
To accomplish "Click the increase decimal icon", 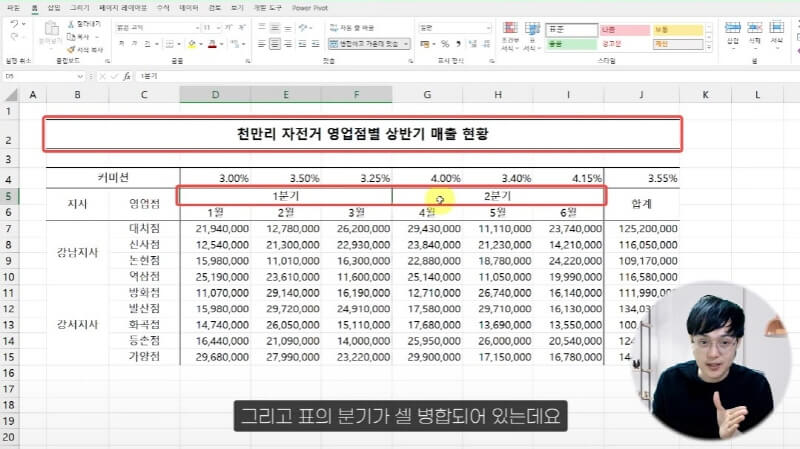I will [473, 44].
